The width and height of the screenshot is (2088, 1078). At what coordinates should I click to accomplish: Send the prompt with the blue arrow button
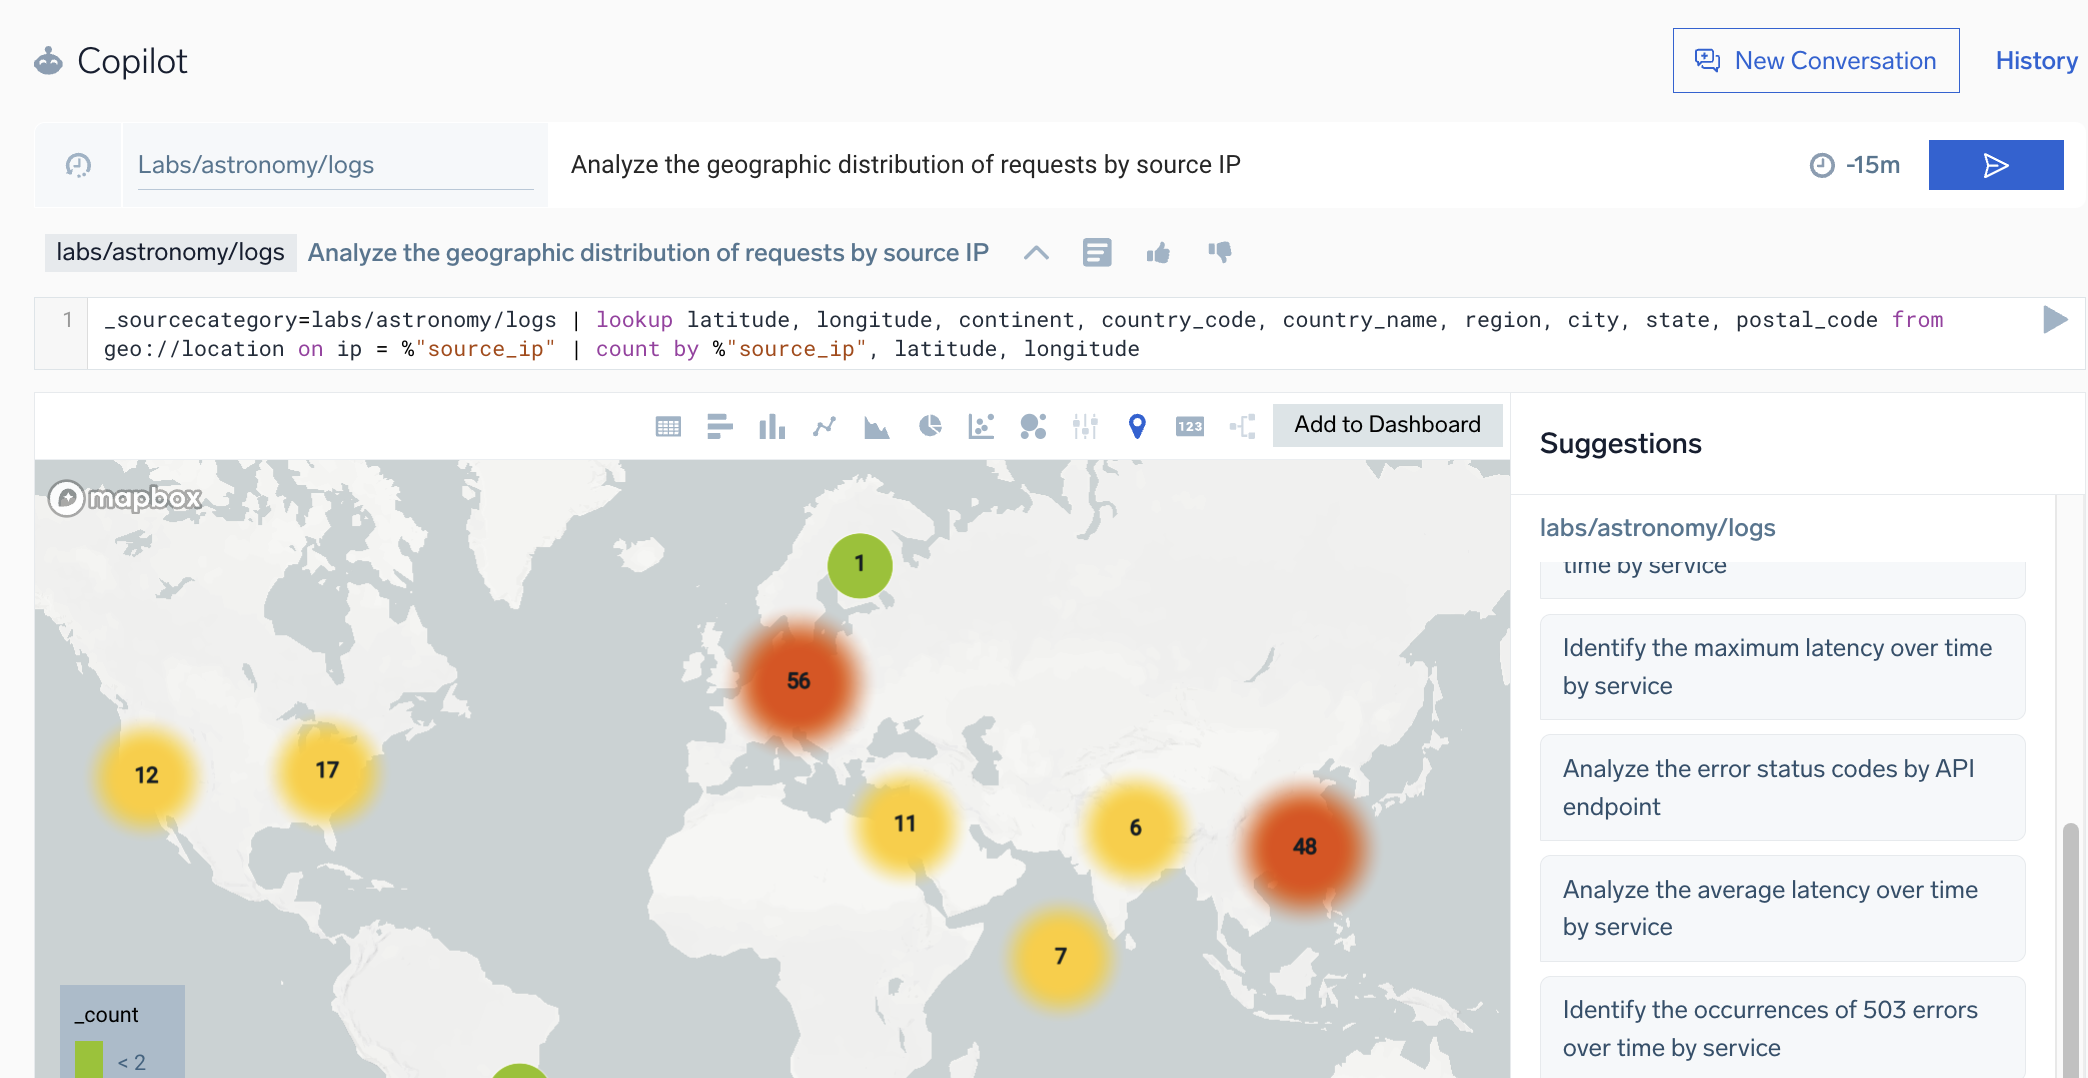tap(1996, 165)
